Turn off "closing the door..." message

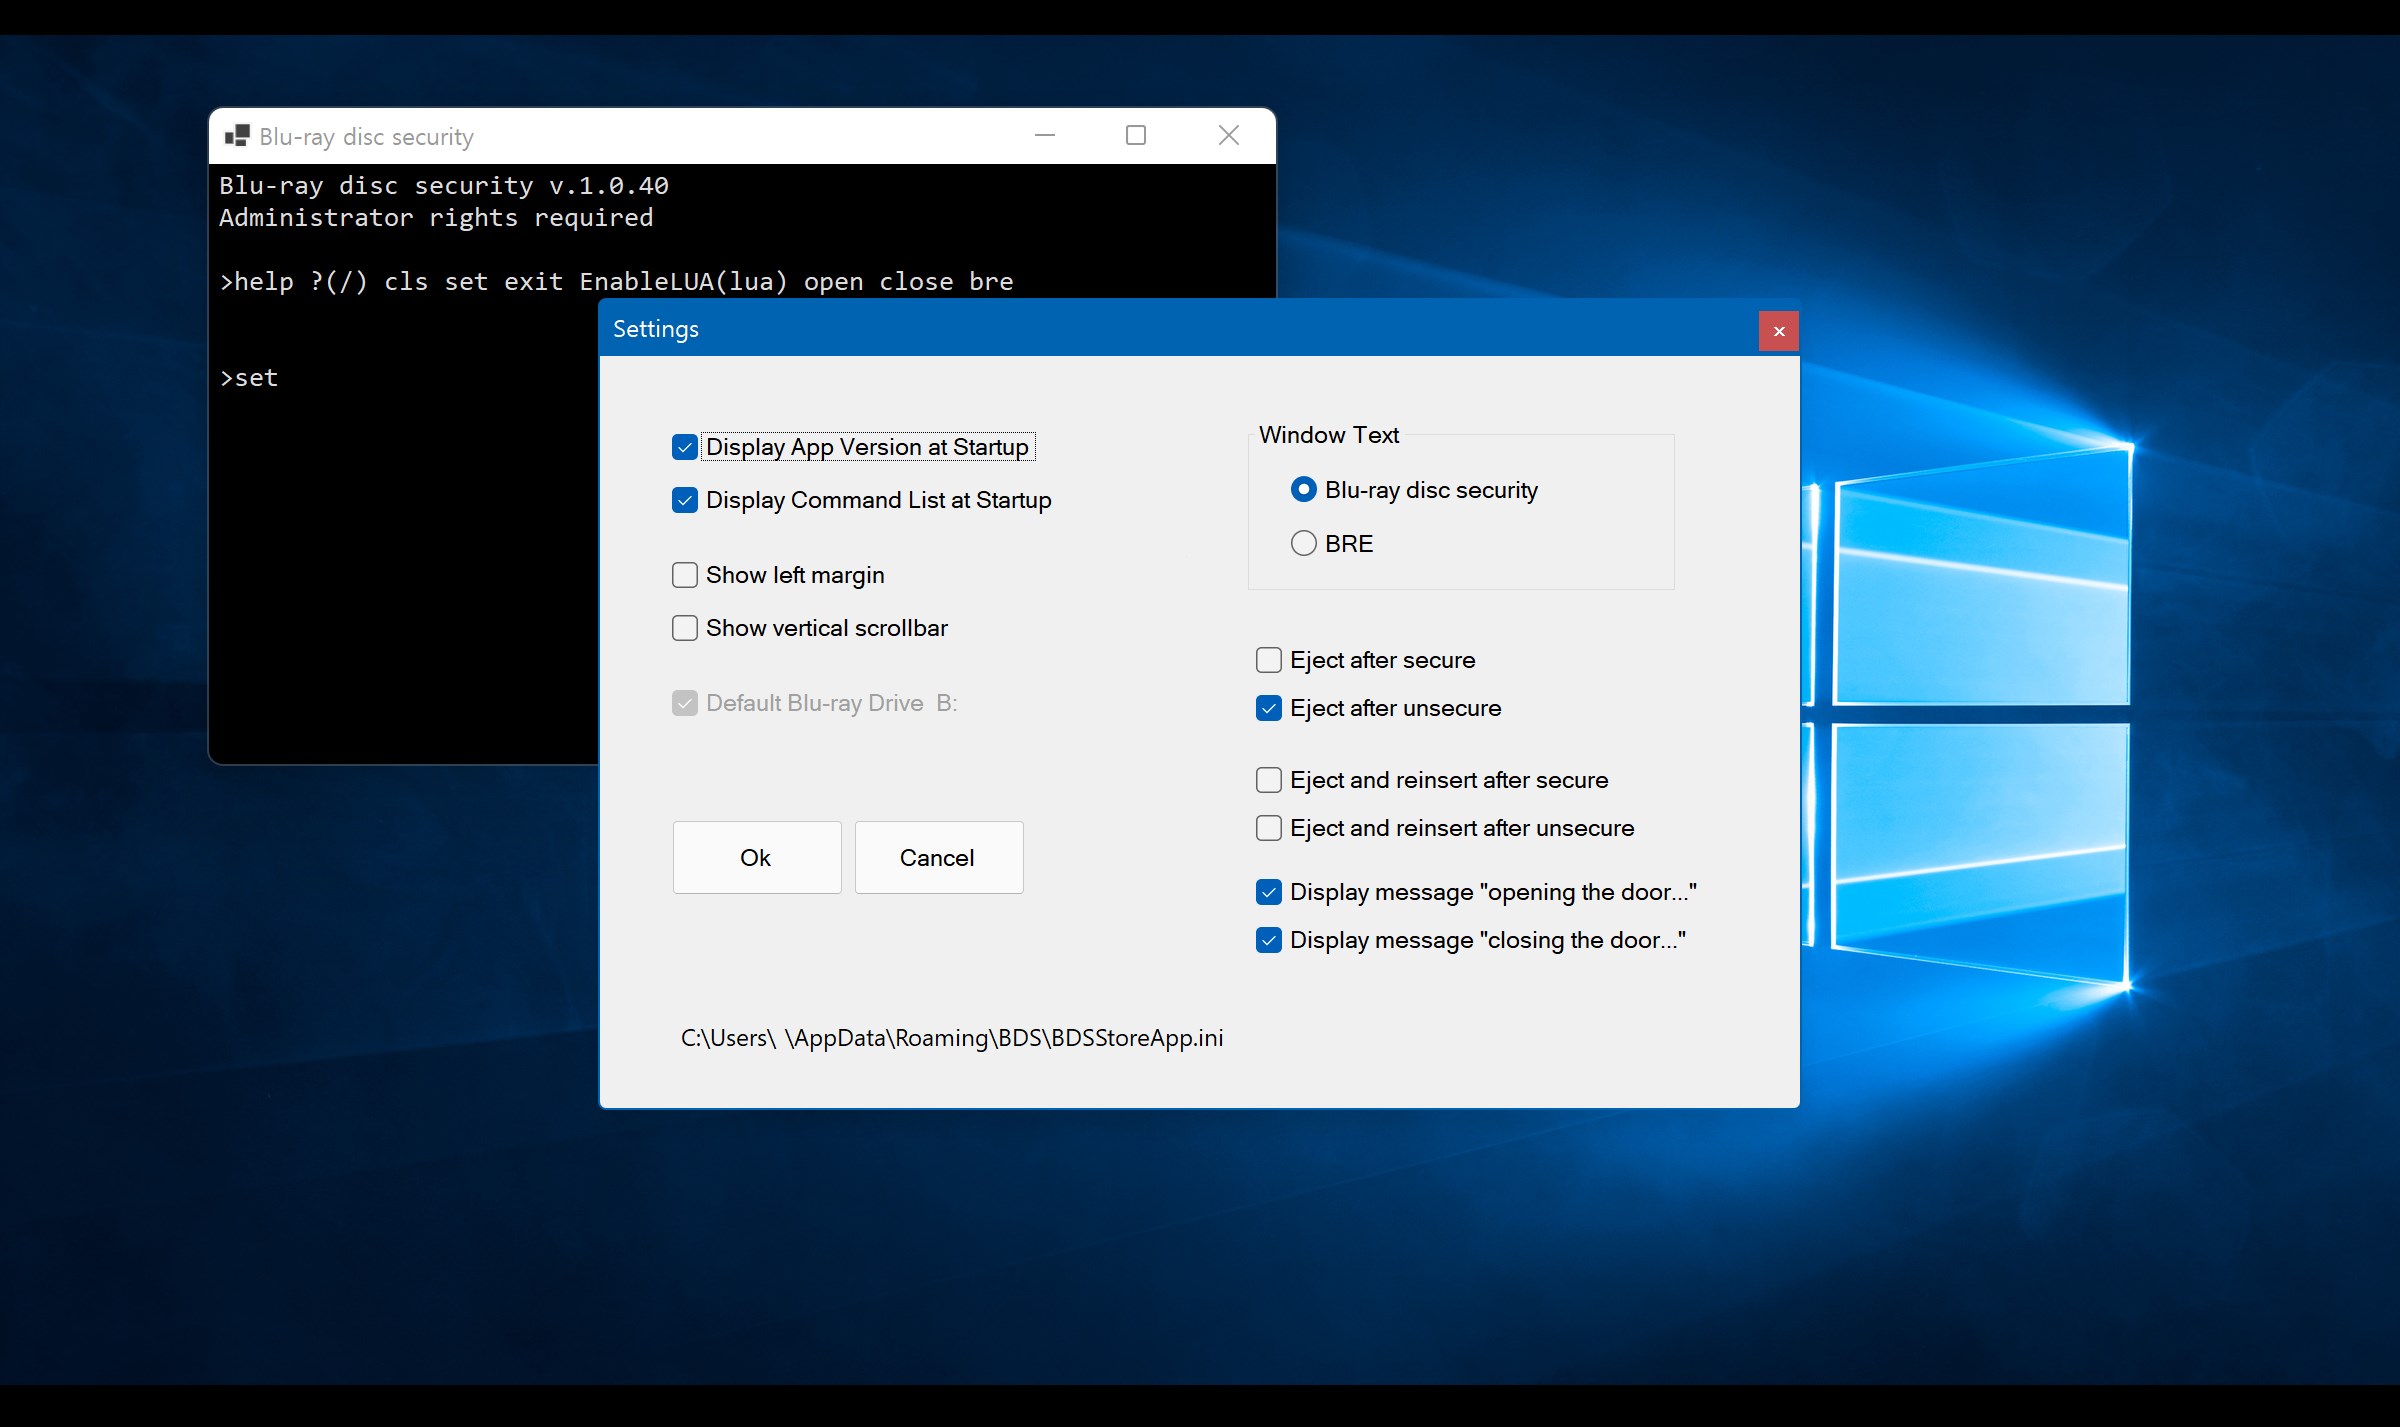(1269, 940)
